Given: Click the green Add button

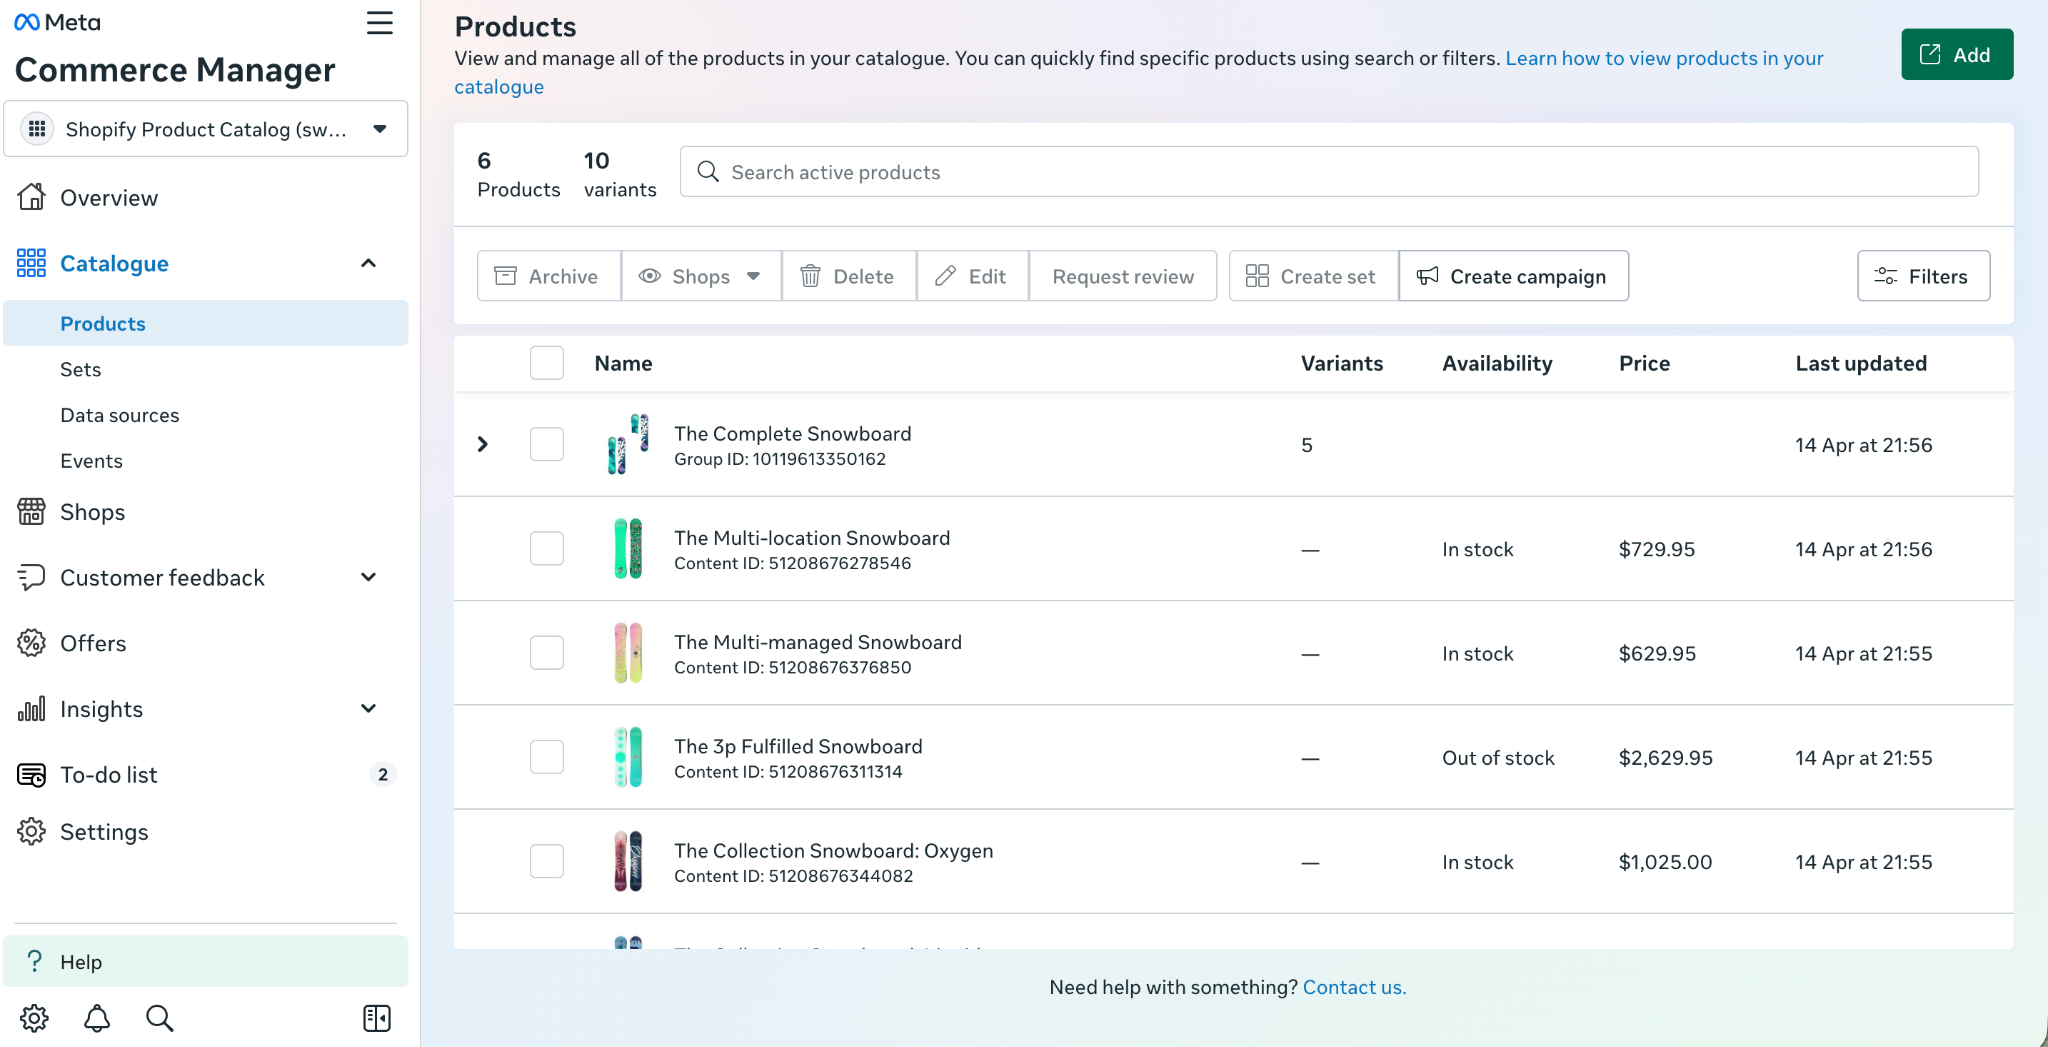Looking at the screenshot, I should pyautogui.click(x=1956, y=55).
